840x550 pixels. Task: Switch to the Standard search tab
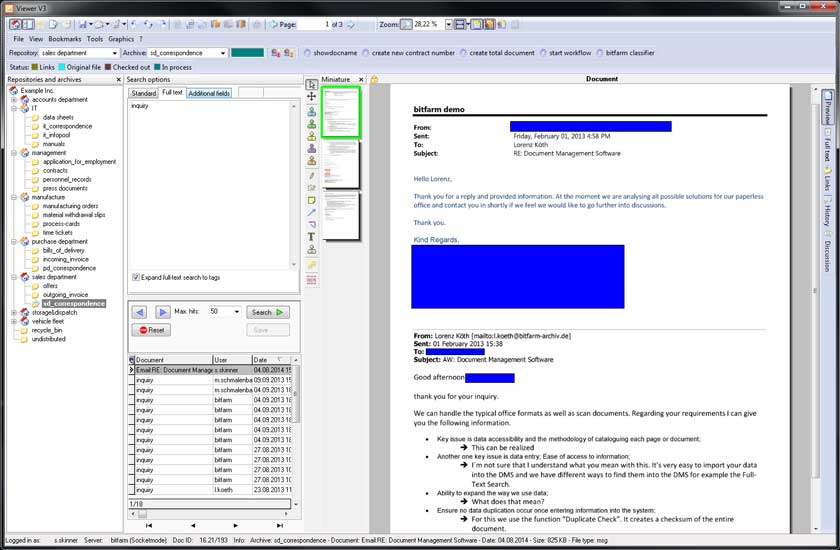coord(144,93)
